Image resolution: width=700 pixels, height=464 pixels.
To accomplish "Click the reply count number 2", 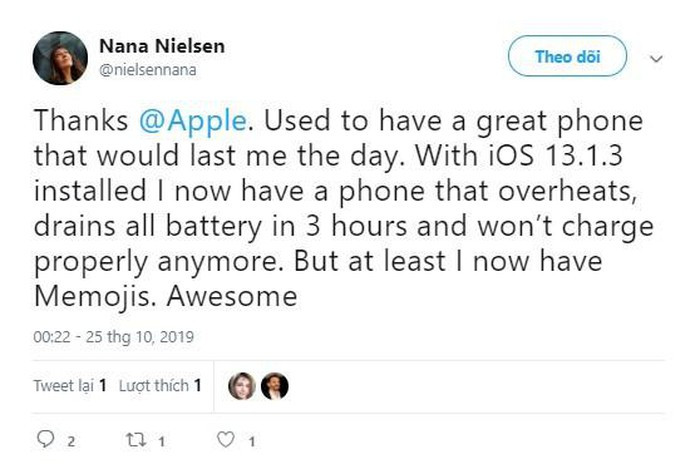I will [70, 440].
